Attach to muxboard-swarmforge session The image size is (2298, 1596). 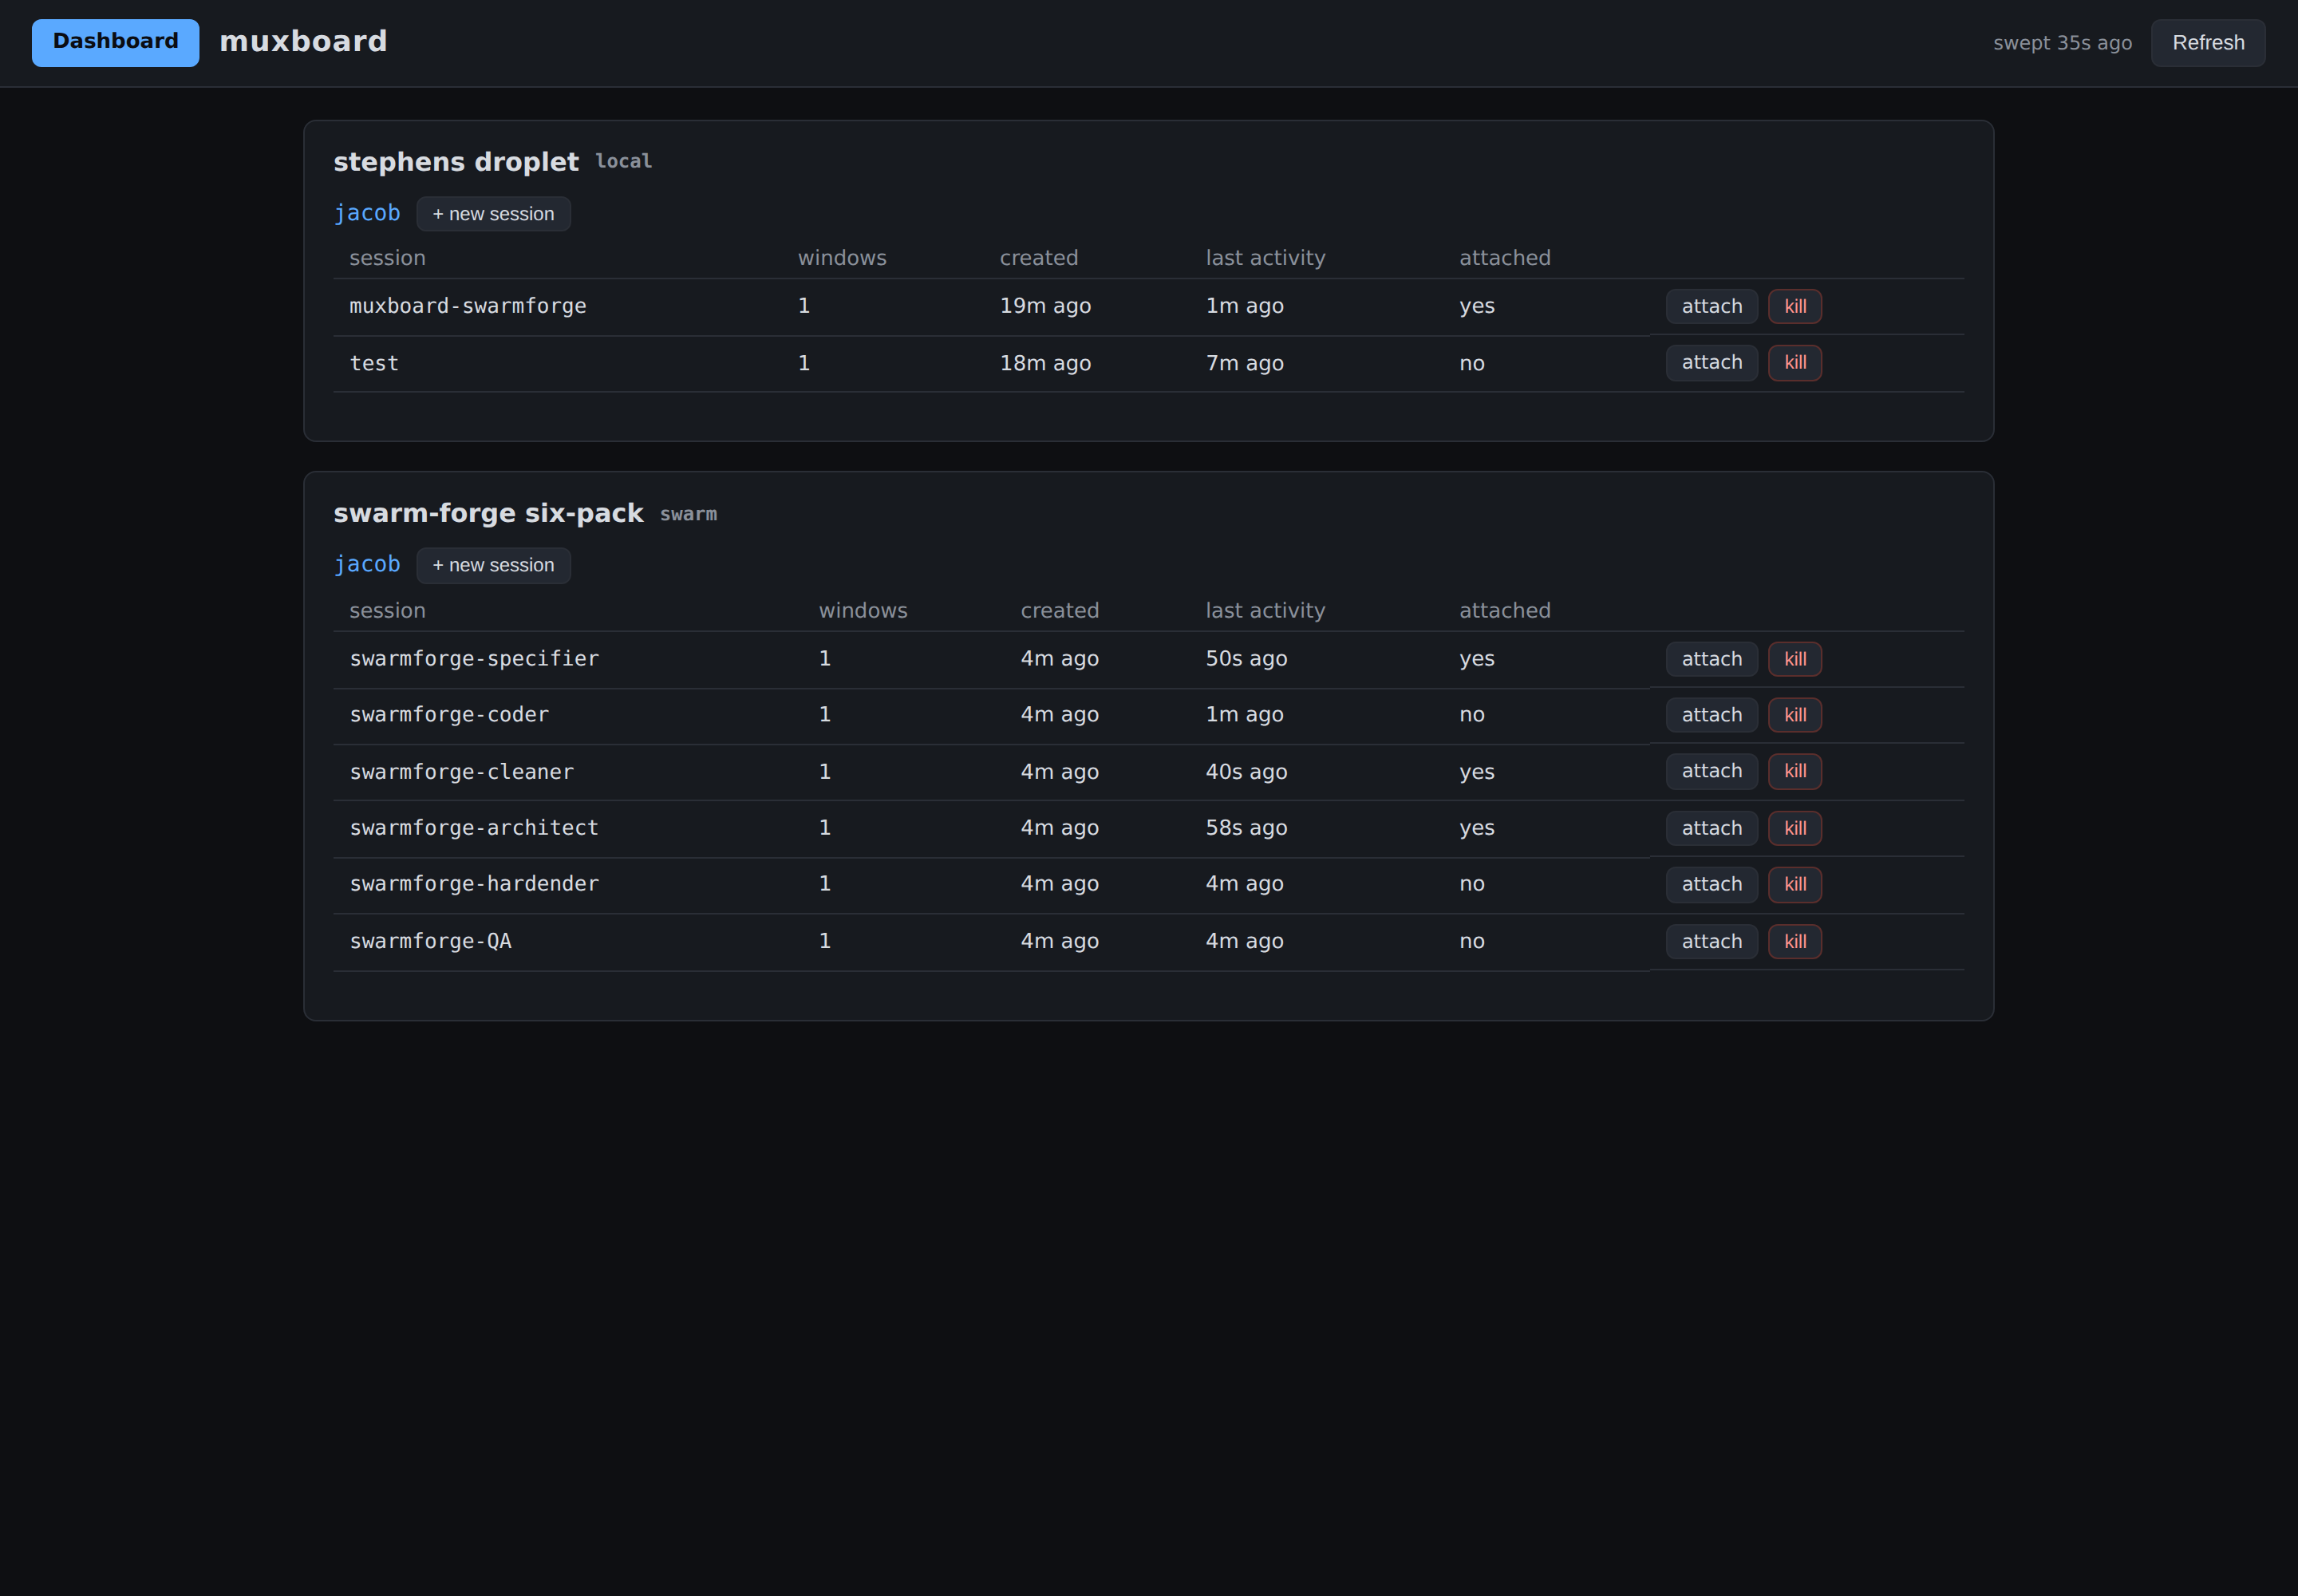click(1711, 306)
